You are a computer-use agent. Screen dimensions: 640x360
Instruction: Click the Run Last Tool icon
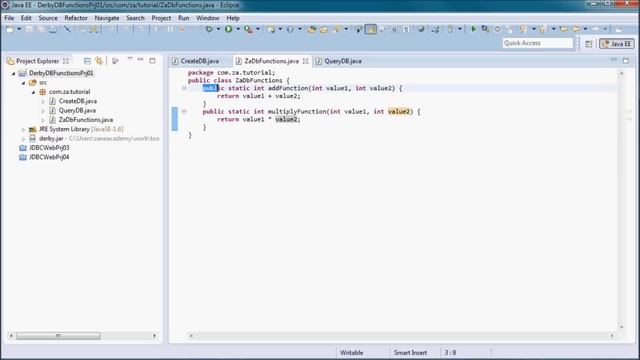point(248,29)
